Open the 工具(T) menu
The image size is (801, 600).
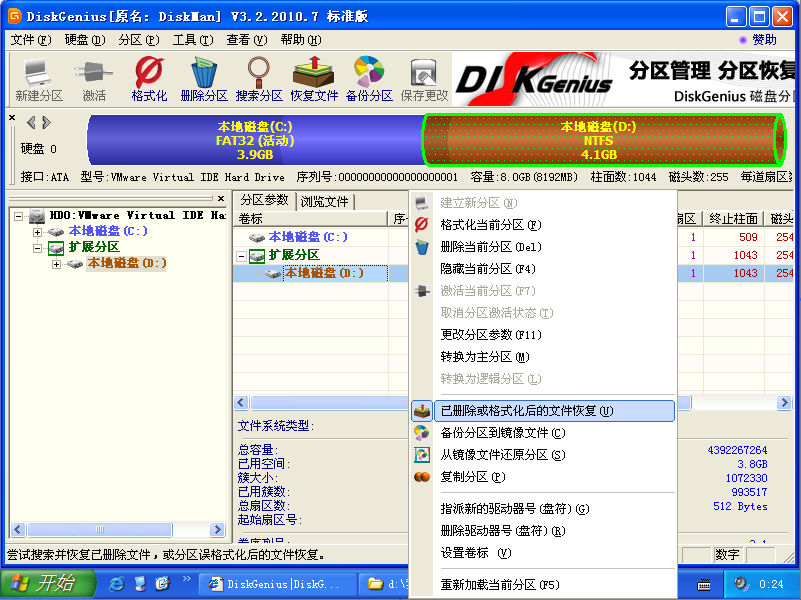tap(185, 40)
